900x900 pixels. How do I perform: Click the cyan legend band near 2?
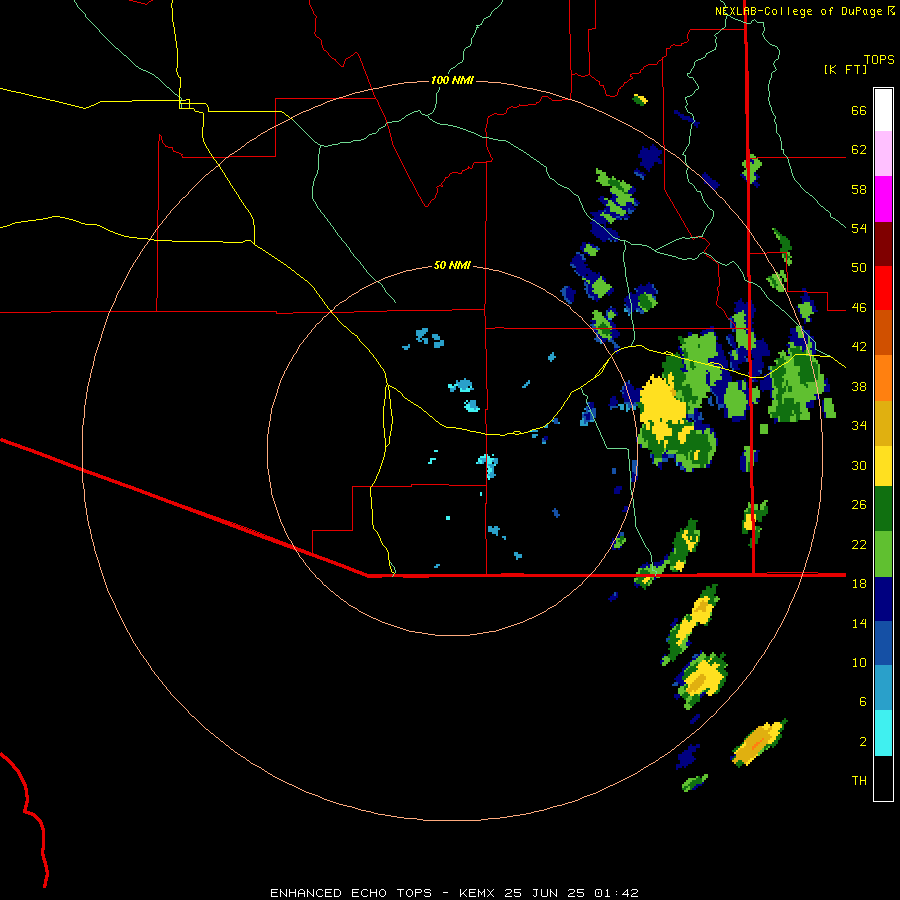coord(883,733)
